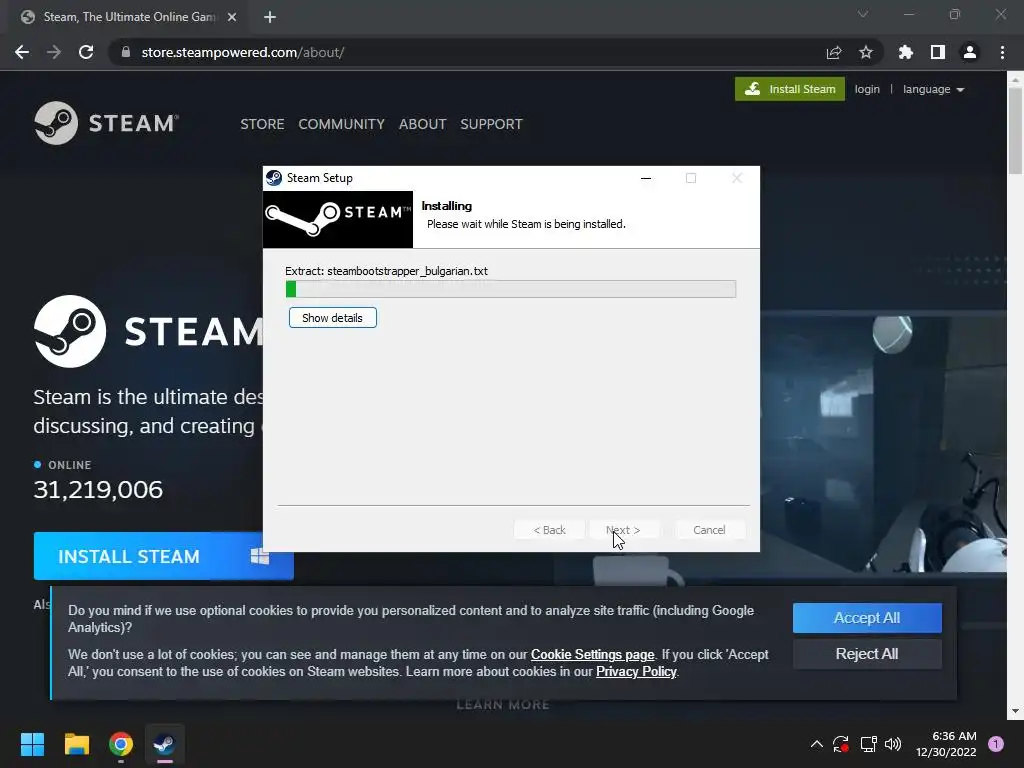Image resolution: width=1024 pixels, height=768 pixels.
Task: Click the Steam taskbar icon
Action: pos(165,744)
